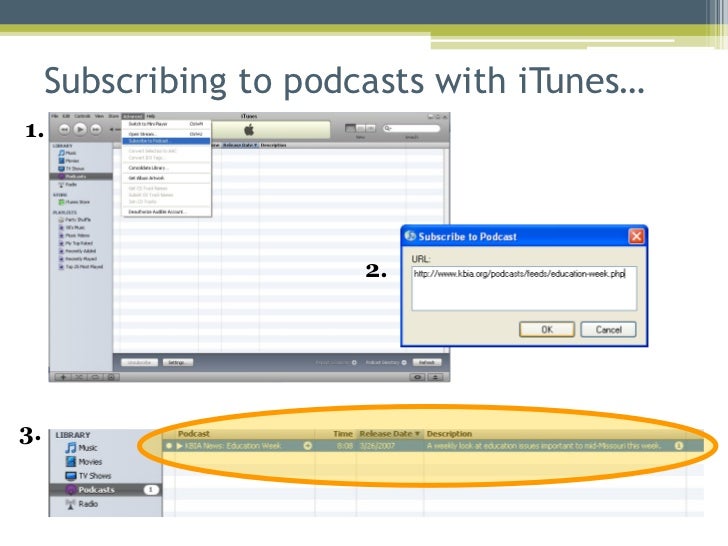The height and width of the screenshot is (546, 728).
Task: Switch to list view button in iTunes
Action: pyautogui.click(x=350, y=128)
